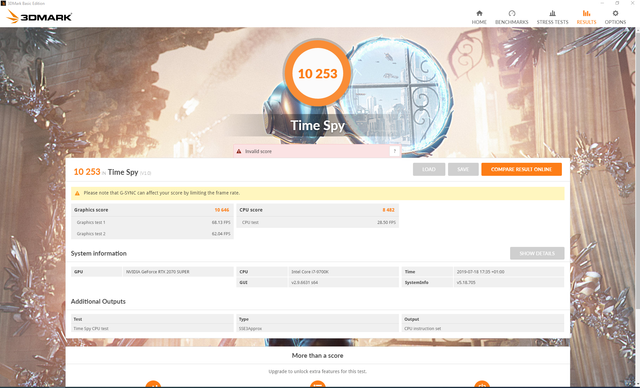
Task: Click the Graphics test 2 row
Action: (152, 234)
